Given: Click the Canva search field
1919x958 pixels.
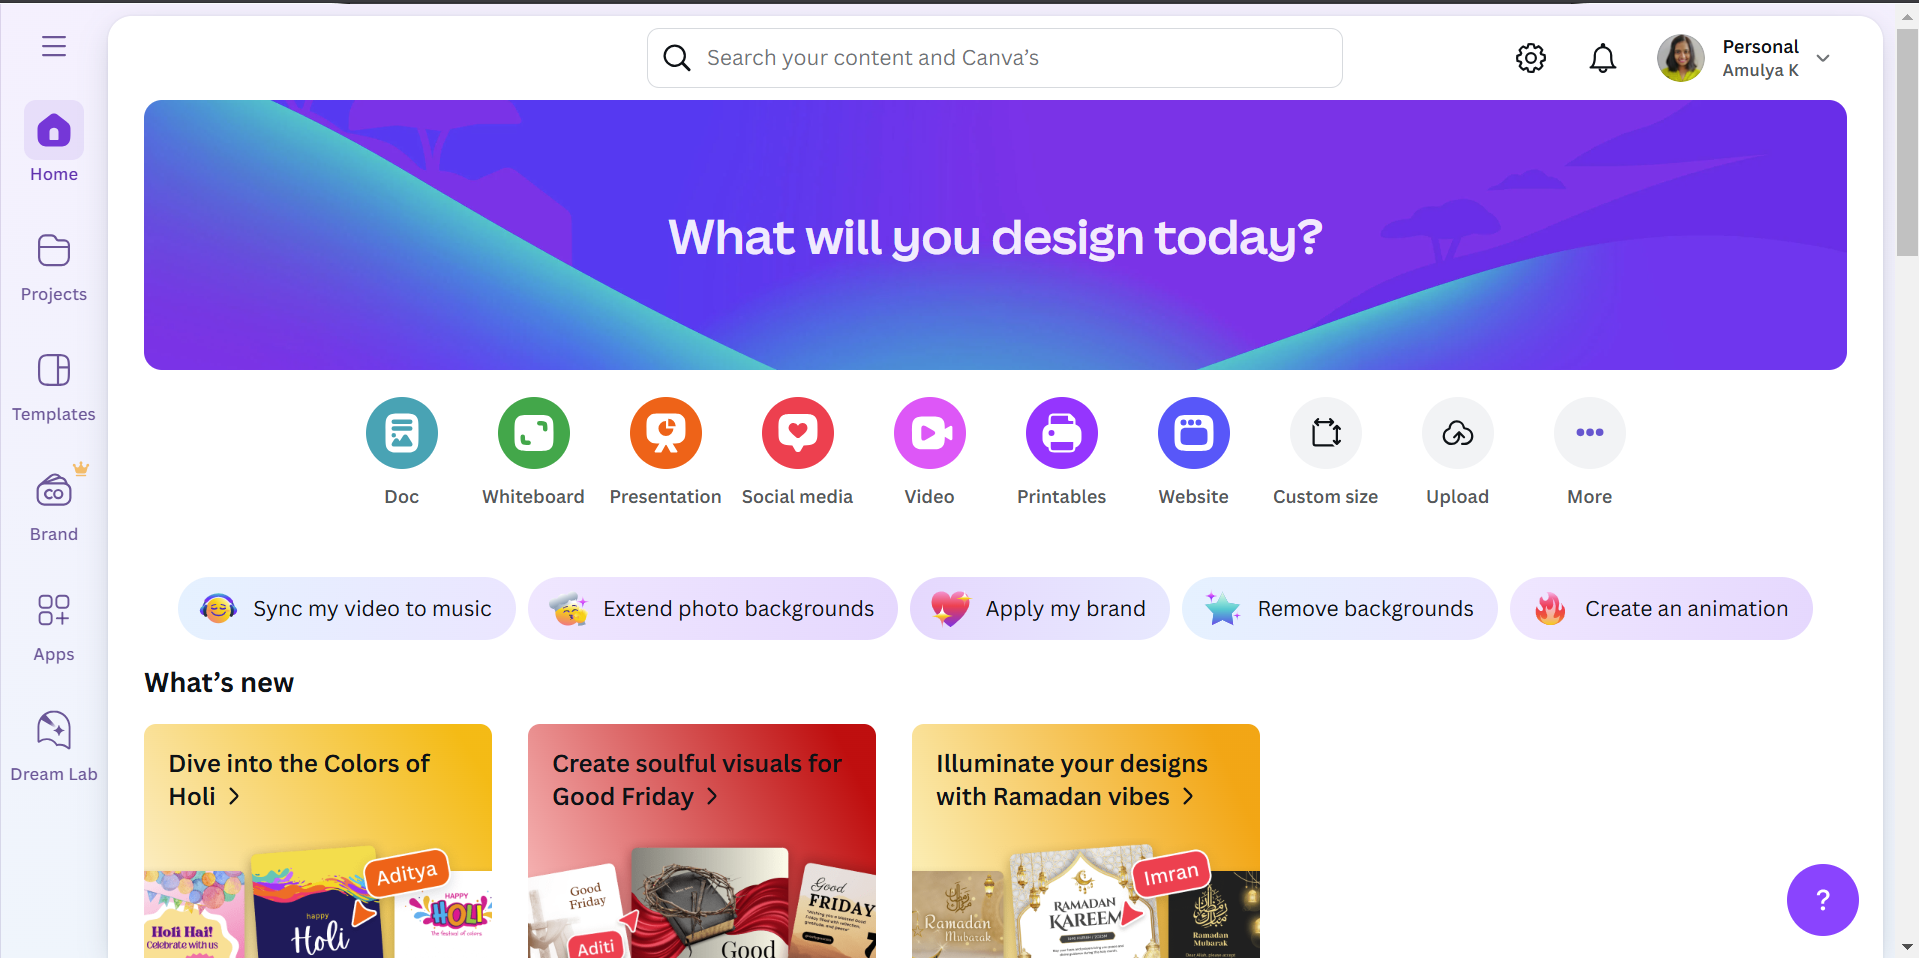Looking at the screenshot, I should 995,58.
